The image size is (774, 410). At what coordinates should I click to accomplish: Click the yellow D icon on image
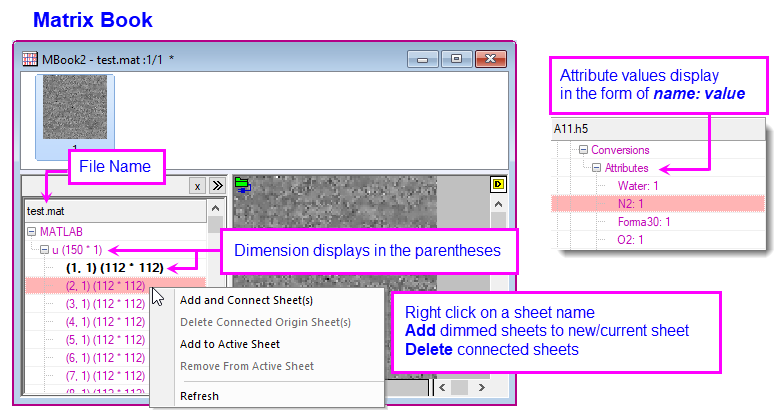point(498,185)
